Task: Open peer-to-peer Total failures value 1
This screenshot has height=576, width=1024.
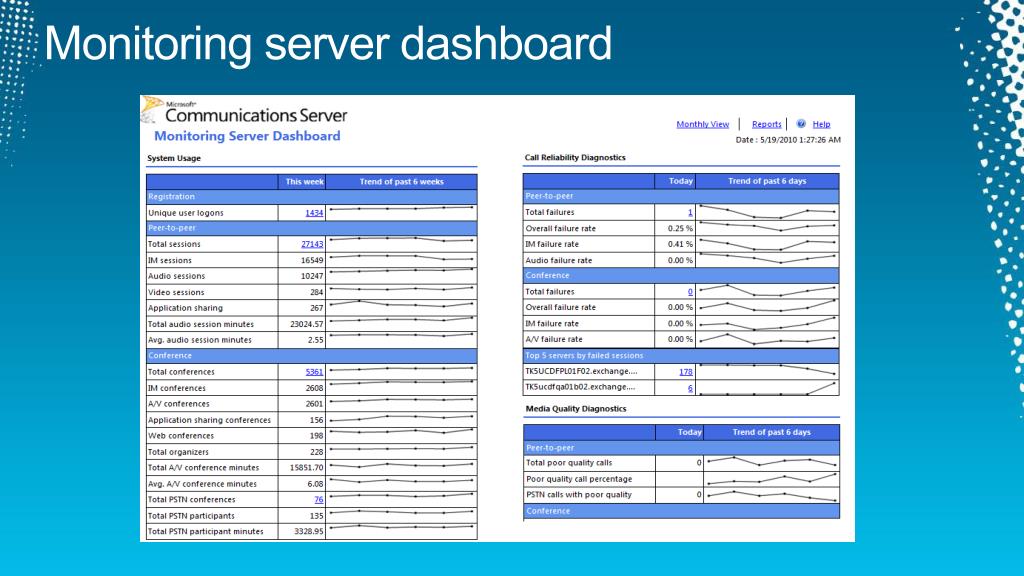Action: click(x=690, y=212)
